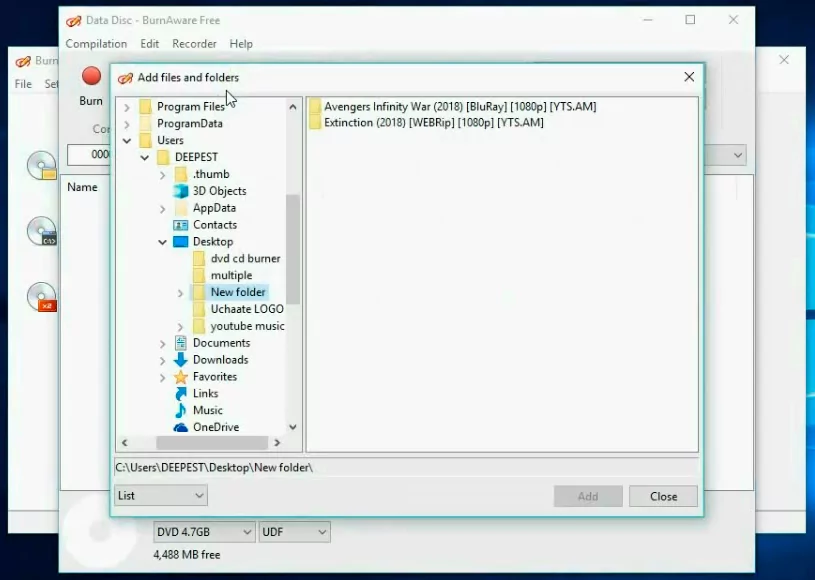Click the Avengers Infinity War folder icon
The image size is (815, 580).
[315, 107]
